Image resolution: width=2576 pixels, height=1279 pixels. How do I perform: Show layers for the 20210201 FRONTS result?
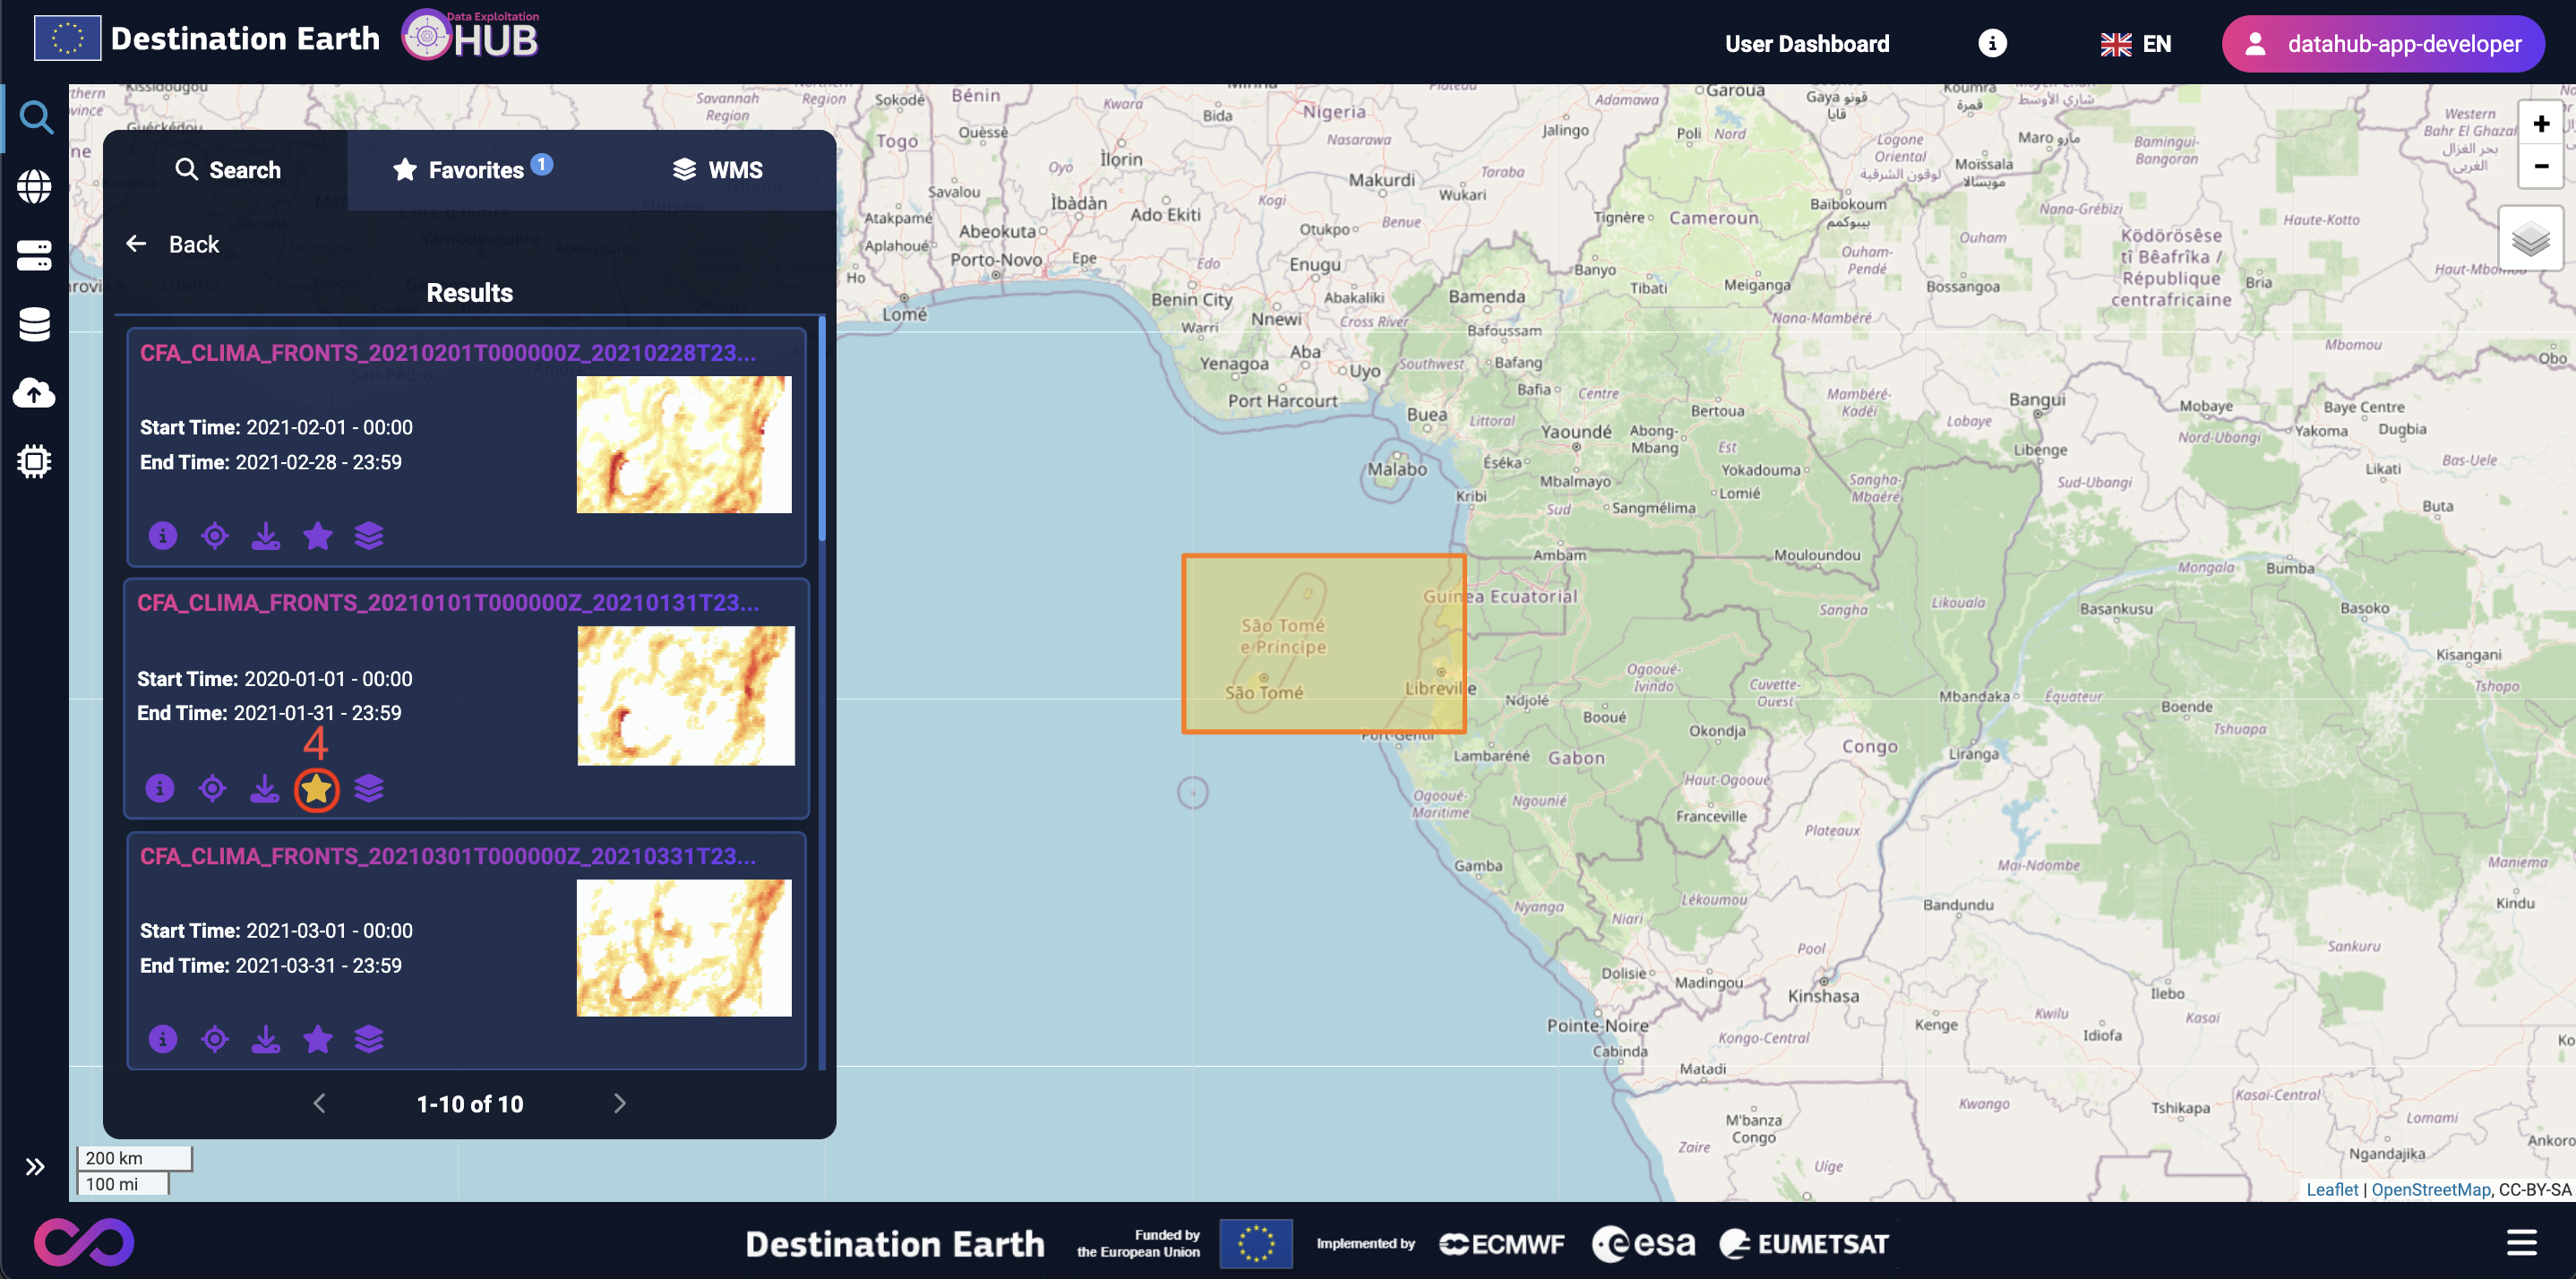tap(369, 536)
